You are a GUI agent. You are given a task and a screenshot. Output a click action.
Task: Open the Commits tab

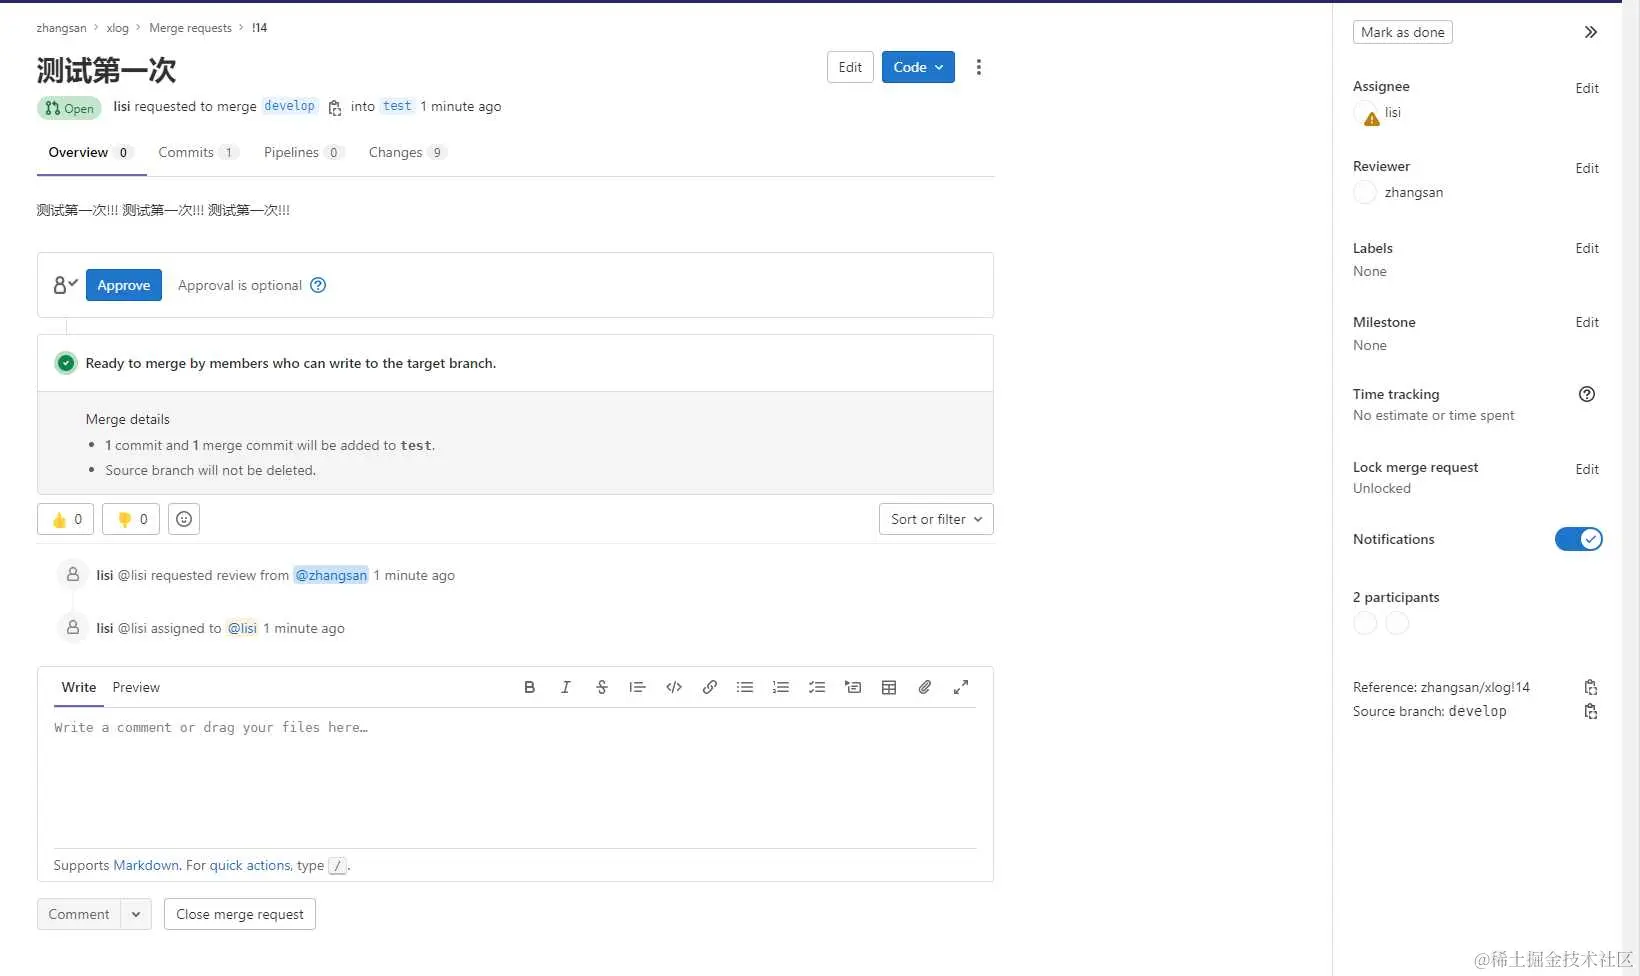[198, 152]
